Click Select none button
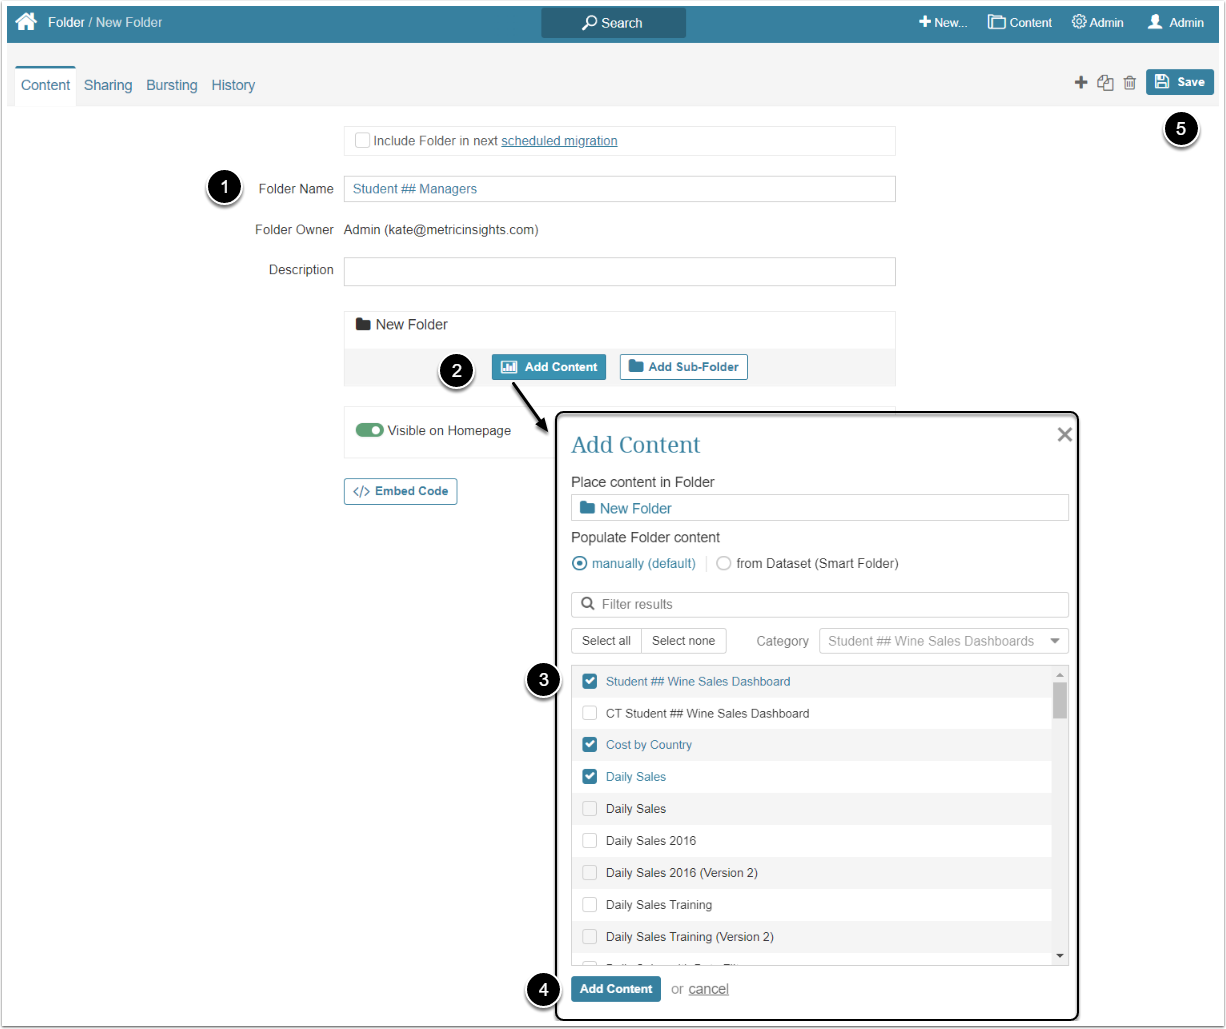Image resolution: width=1226 pixels, height=1029 pixels. point(683,641)
